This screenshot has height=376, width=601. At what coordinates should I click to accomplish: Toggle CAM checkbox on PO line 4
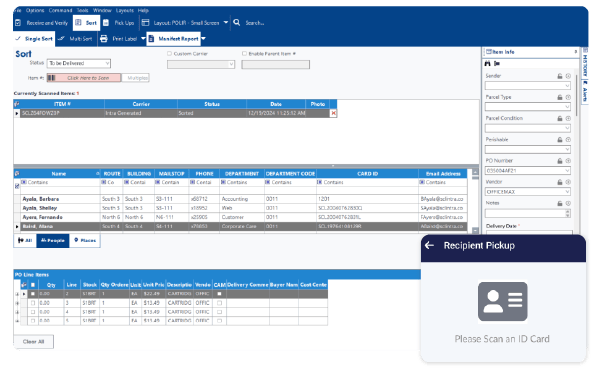click(x=220, y=312)
